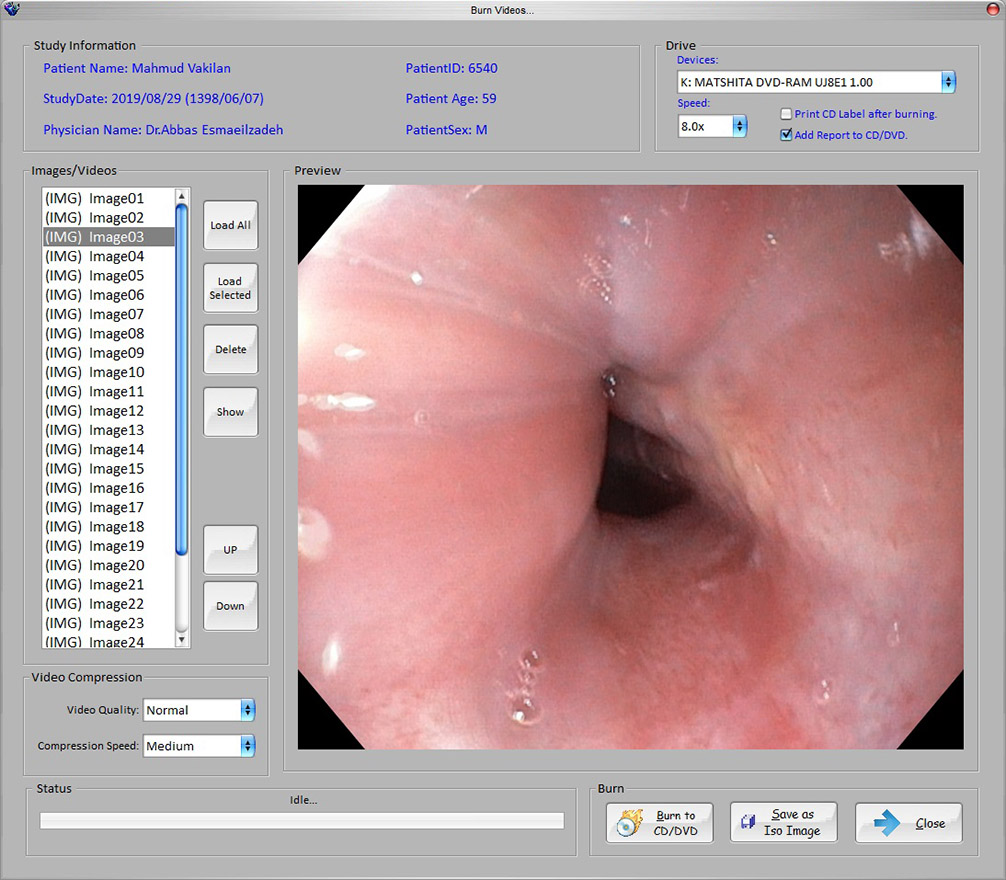Enable Print CD Label after burning
This screenshot has width=1006, height=880.
coord(786,114)
